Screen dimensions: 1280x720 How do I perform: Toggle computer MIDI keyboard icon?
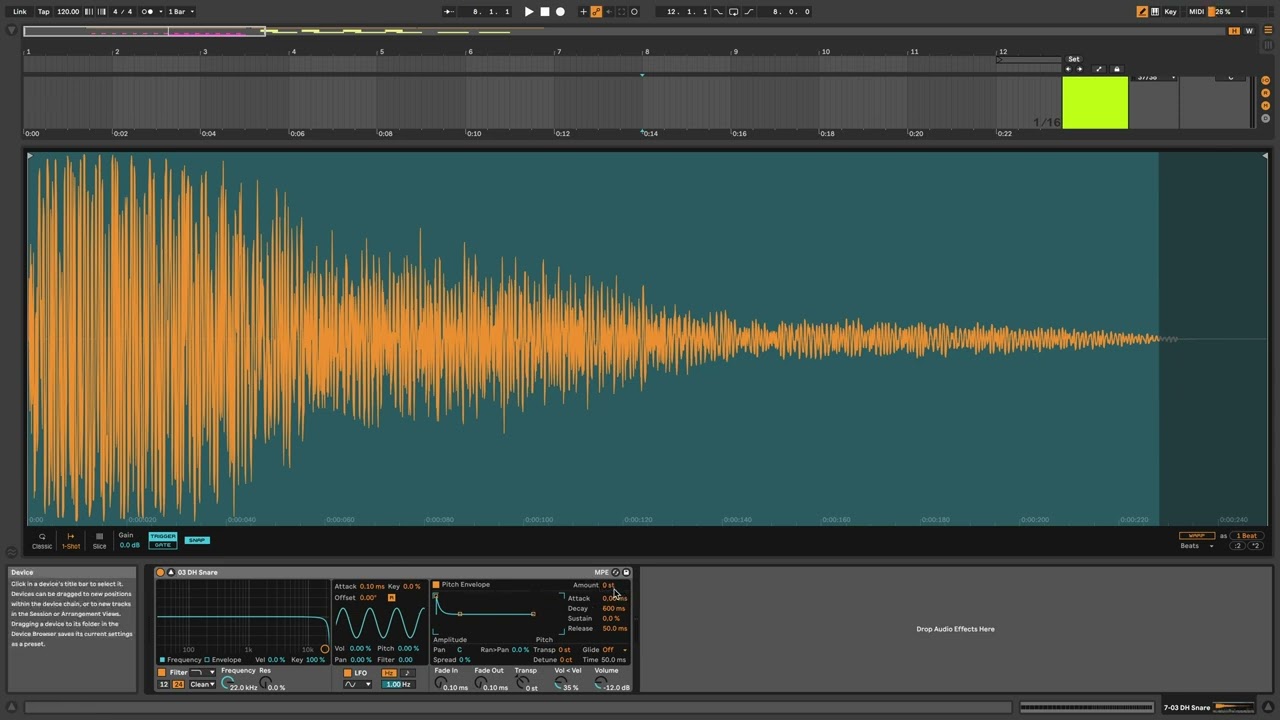coord(1155,12)
